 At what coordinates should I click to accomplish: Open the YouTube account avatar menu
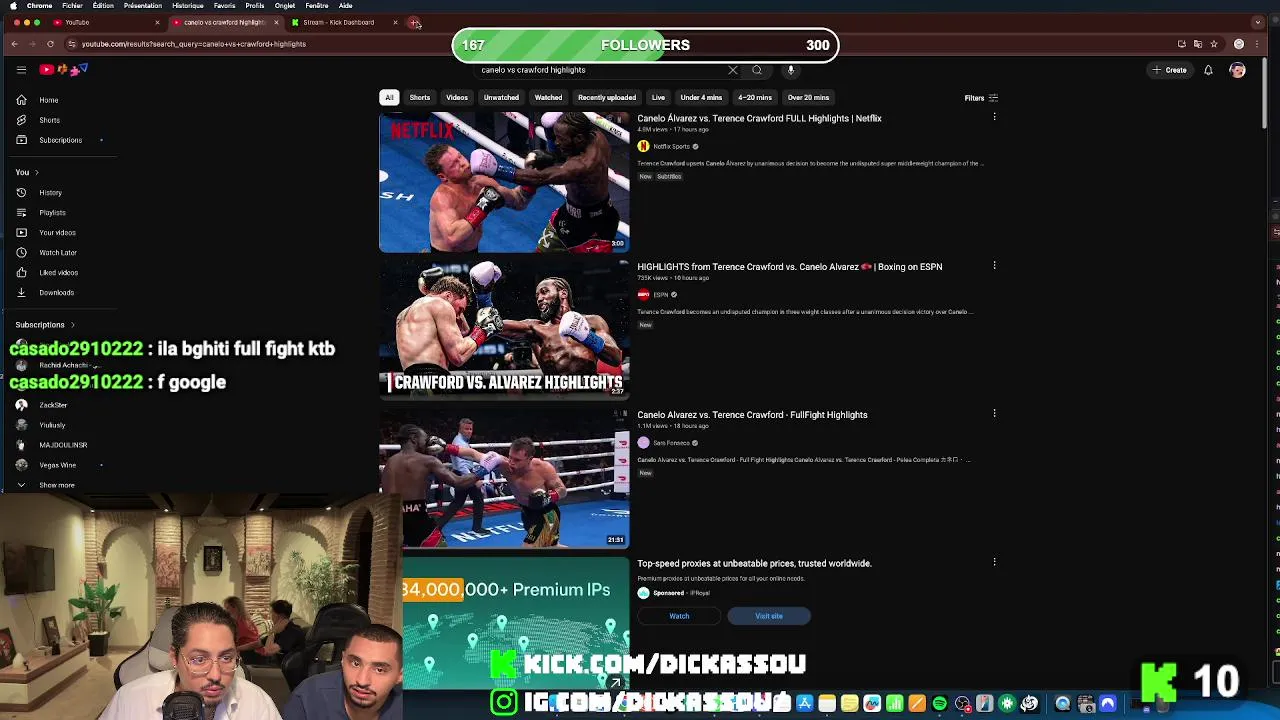1237,70
